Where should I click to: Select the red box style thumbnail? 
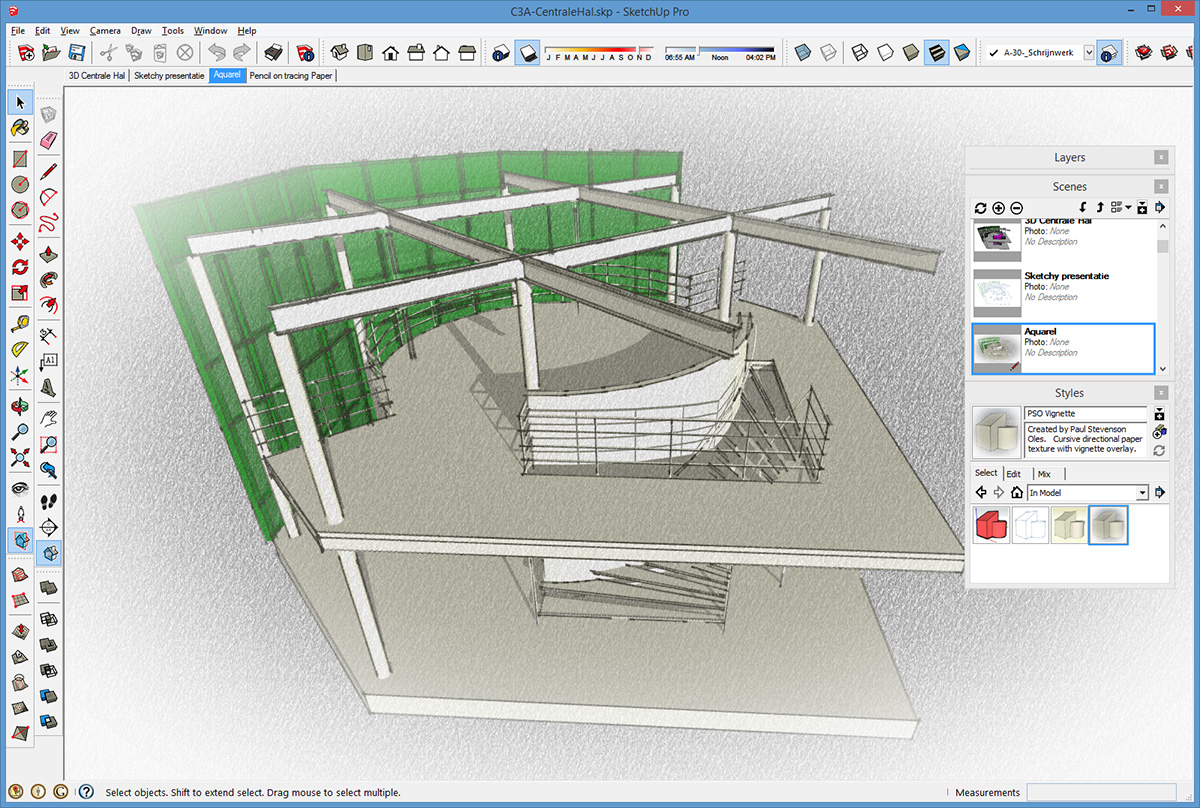991,525
